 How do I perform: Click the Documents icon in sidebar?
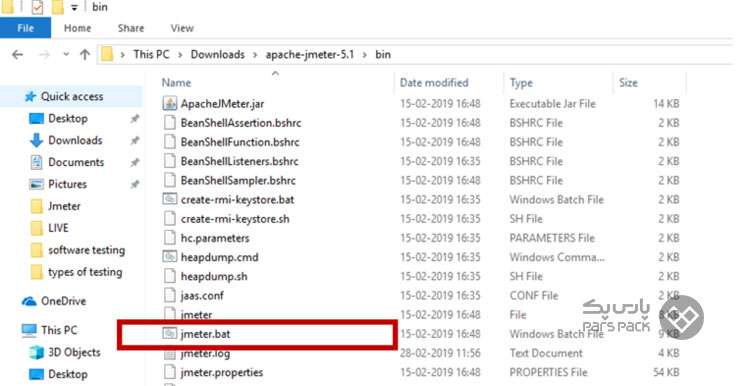click(x=36, y=163)
